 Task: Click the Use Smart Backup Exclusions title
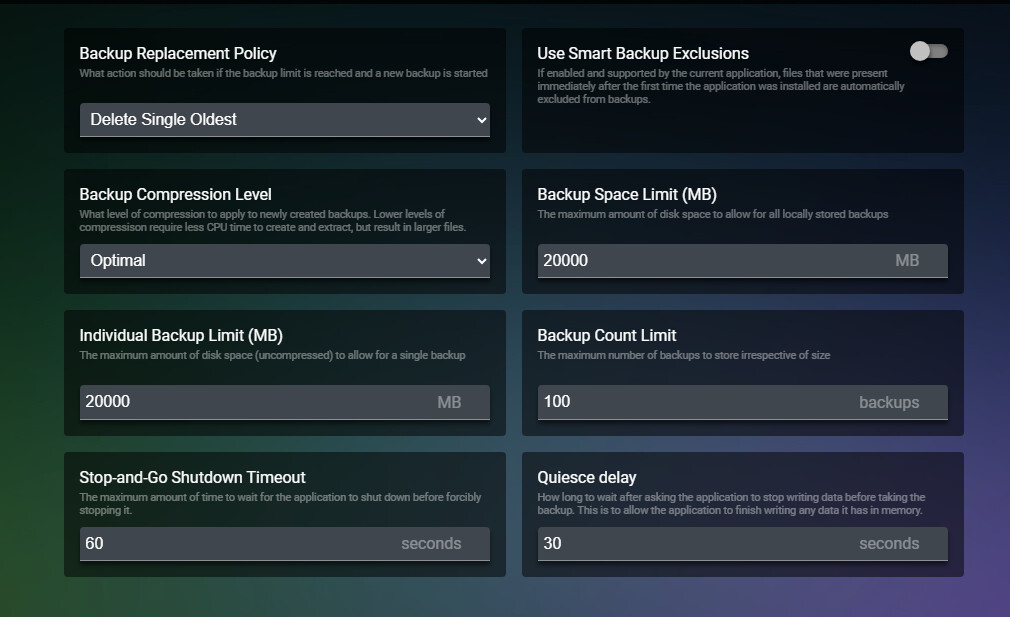point(642,53)
